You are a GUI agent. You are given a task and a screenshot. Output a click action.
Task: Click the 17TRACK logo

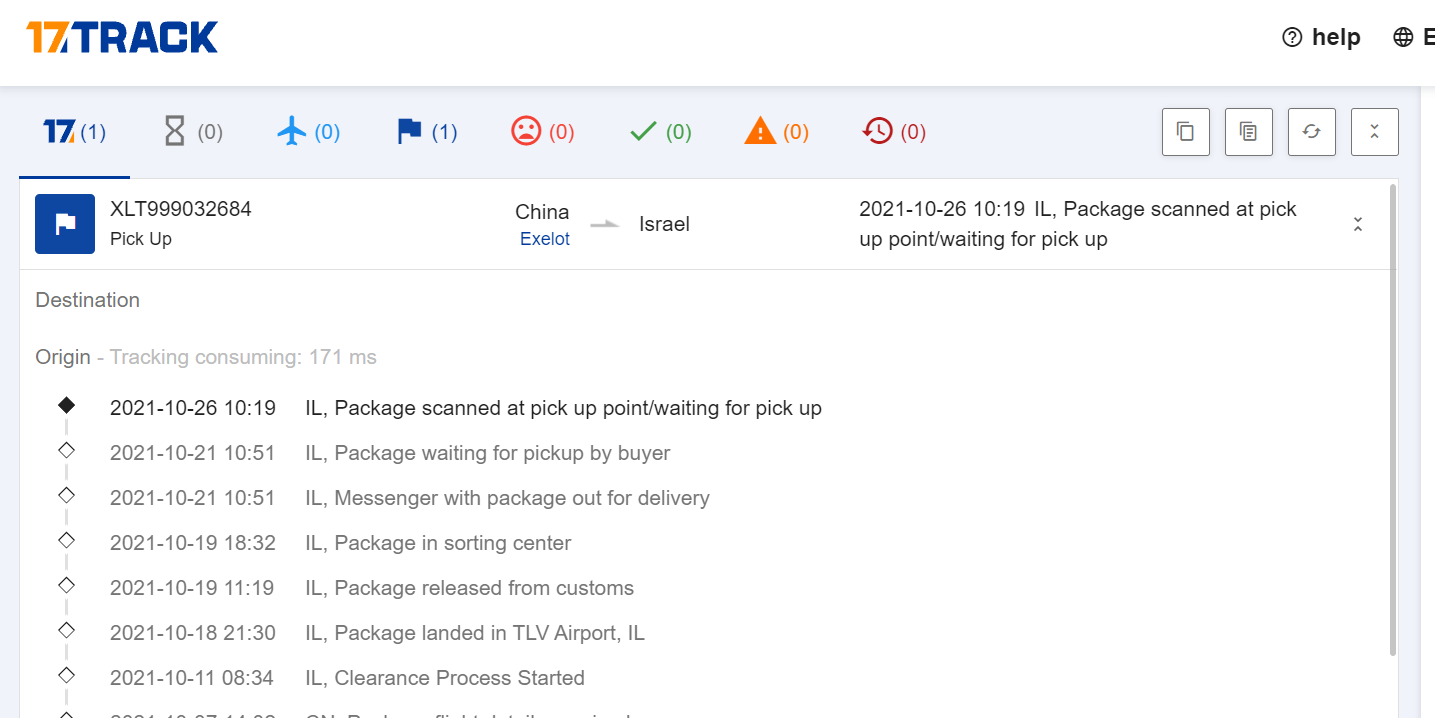click(122, 38)
